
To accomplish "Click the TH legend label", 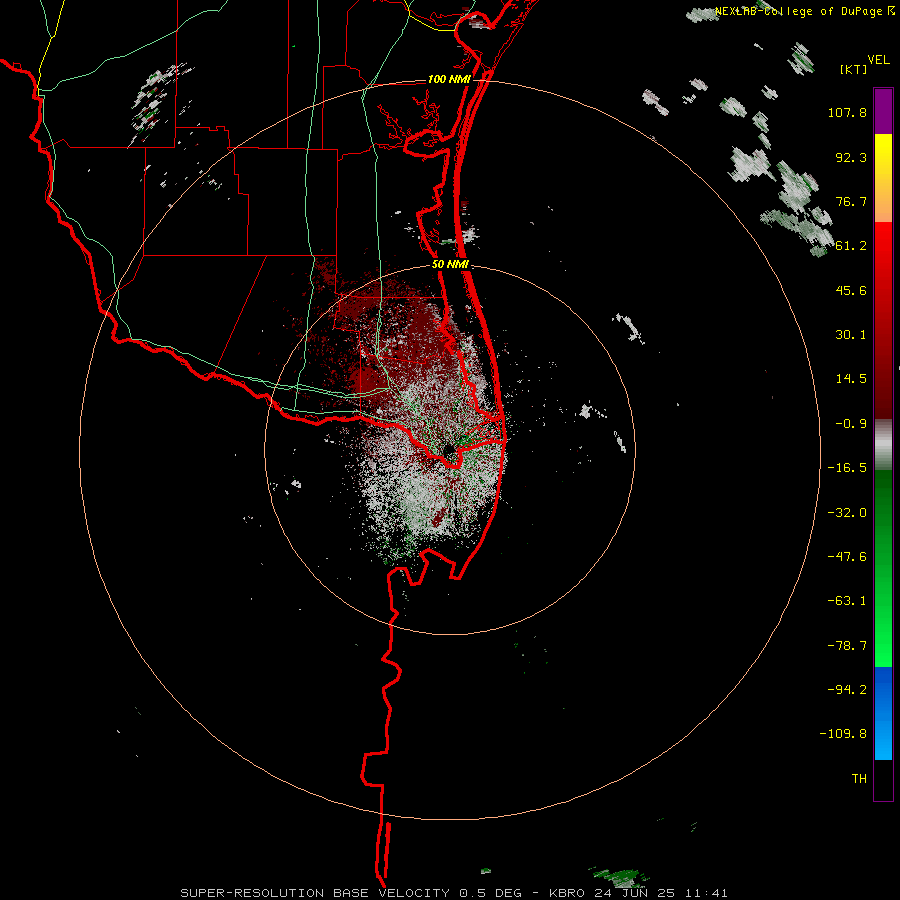I will [859, 778].
